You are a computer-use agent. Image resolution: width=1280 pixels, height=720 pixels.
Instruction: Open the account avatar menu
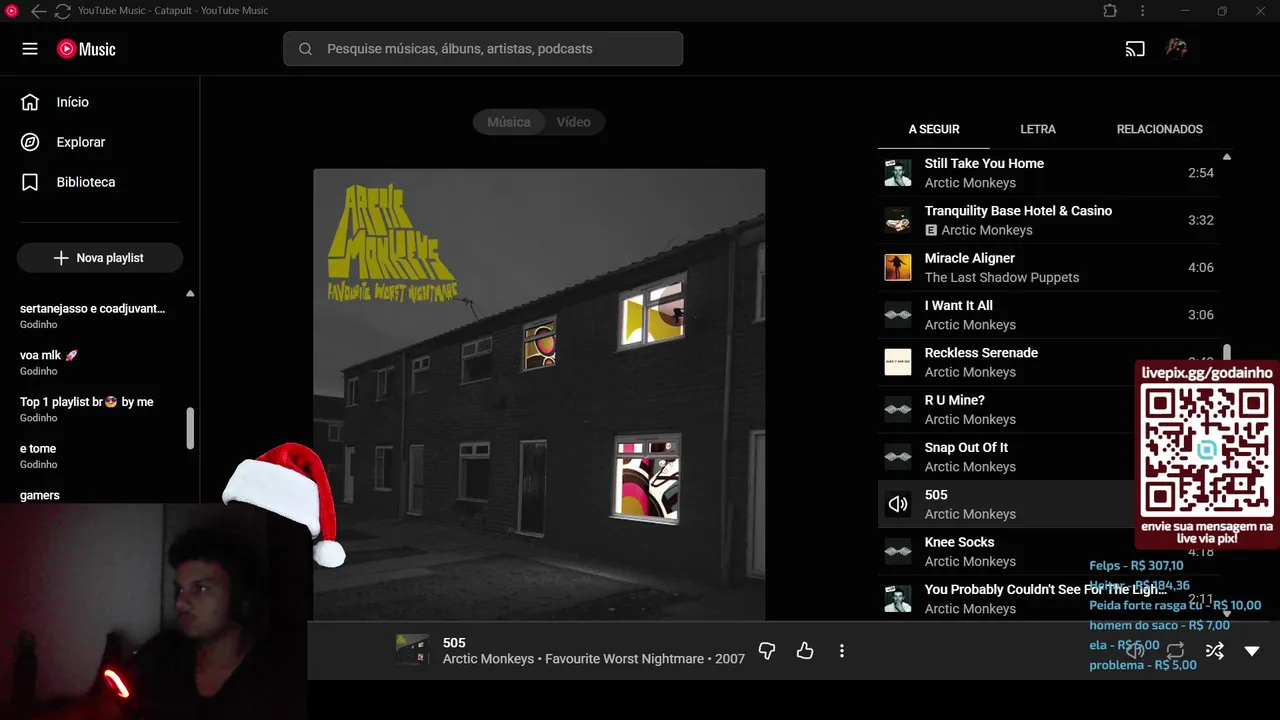click(1177, 49)
